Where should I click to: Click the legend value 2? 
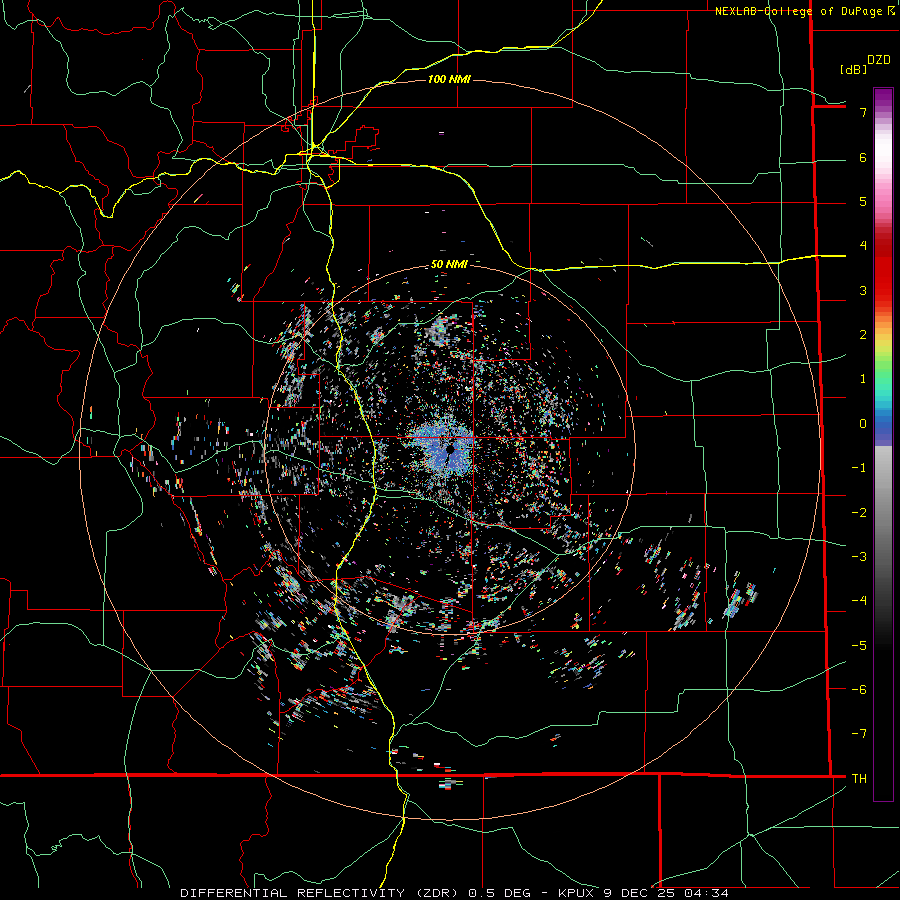tap(863, 335)
